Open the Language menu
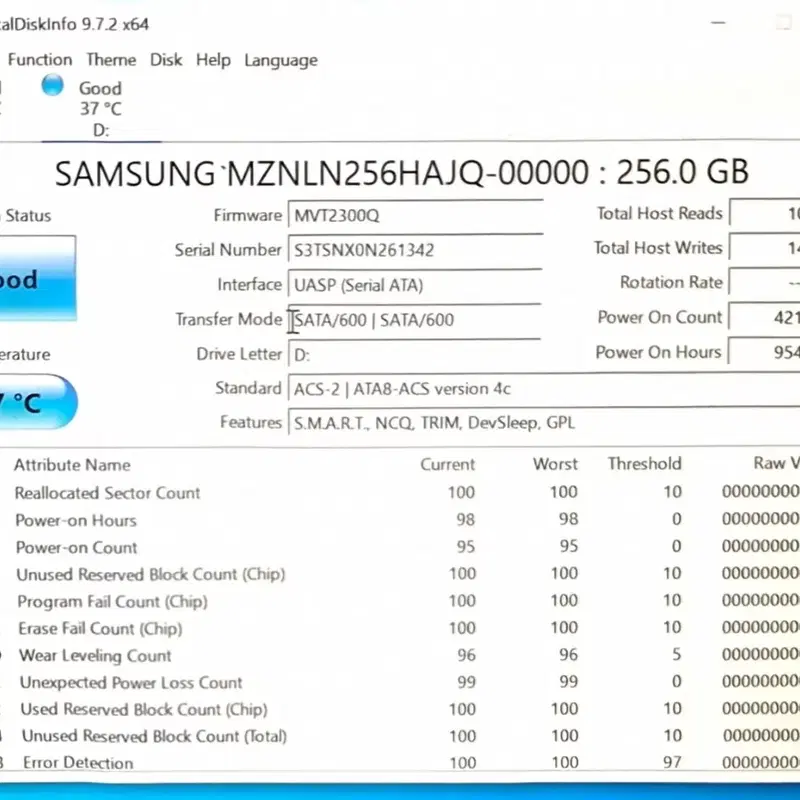Viewport: 800px width, 800px height. click(281, 61)
